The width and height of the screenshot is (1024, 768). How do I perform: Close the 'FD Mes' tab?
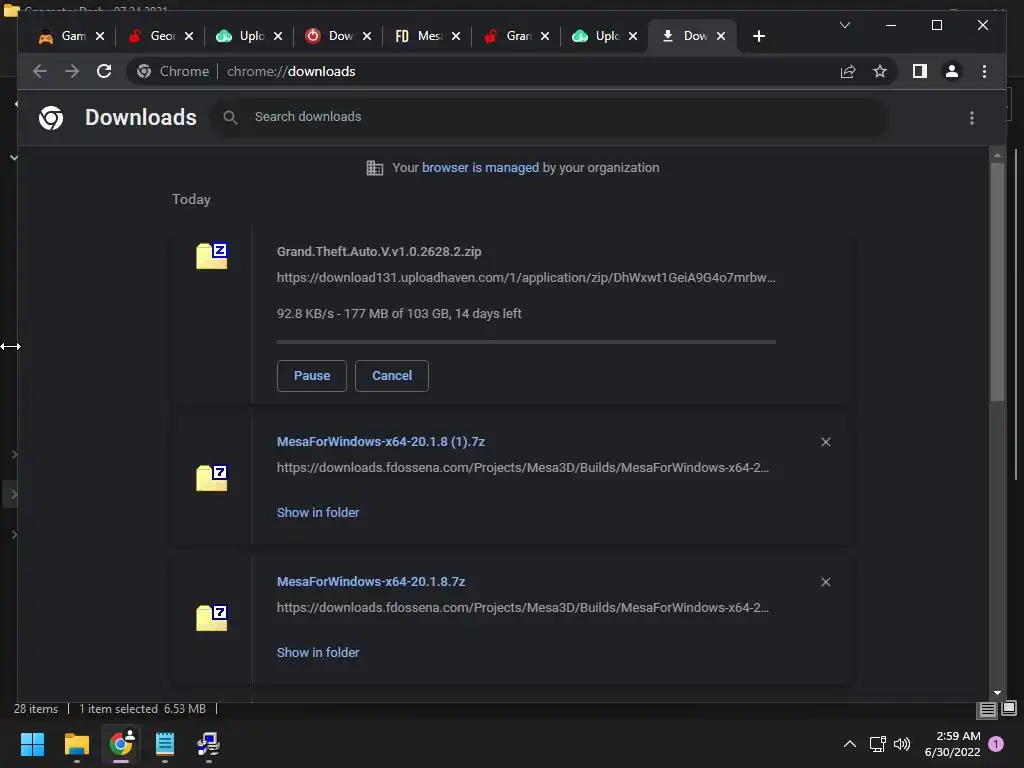click(456, 36)
